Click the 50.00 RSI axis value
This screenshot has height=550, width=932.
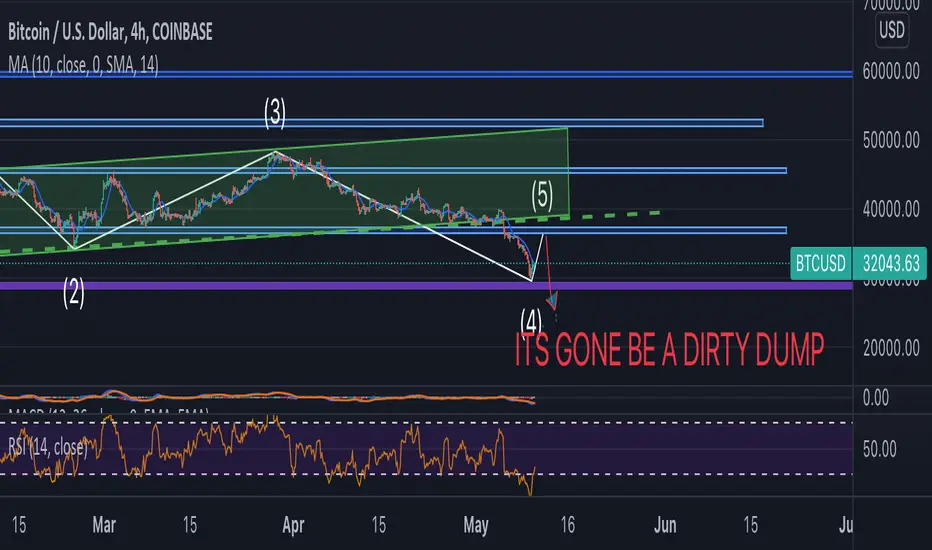click(x=880, y=449)
